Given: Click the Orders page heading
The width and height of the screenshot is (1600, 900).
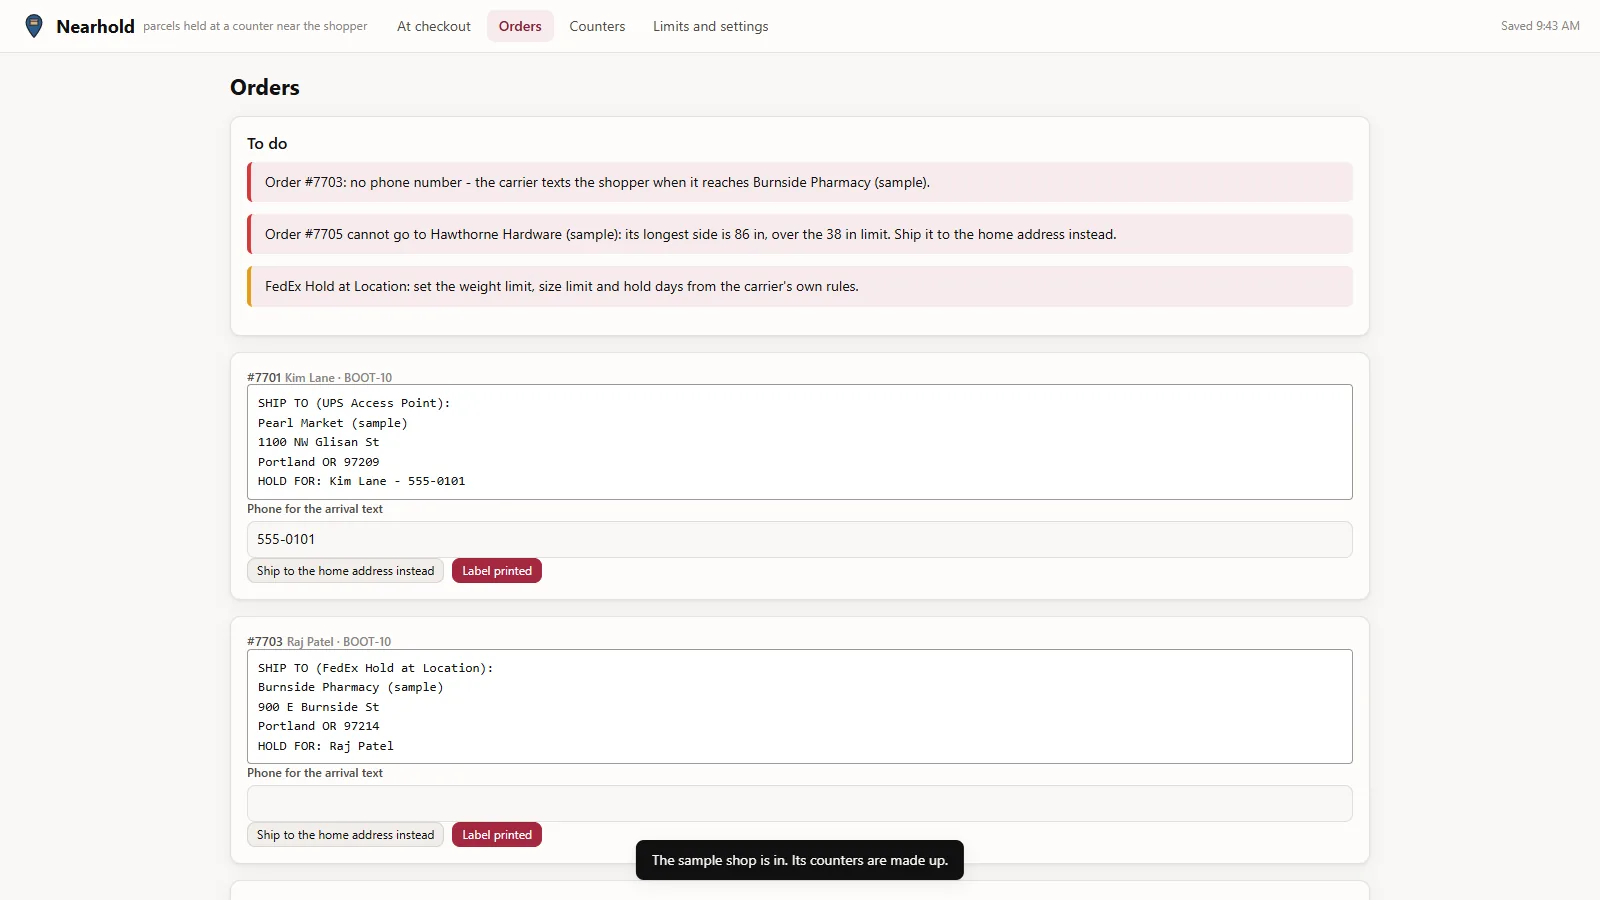Looking at the screenshot, I should tap(265, 87).
